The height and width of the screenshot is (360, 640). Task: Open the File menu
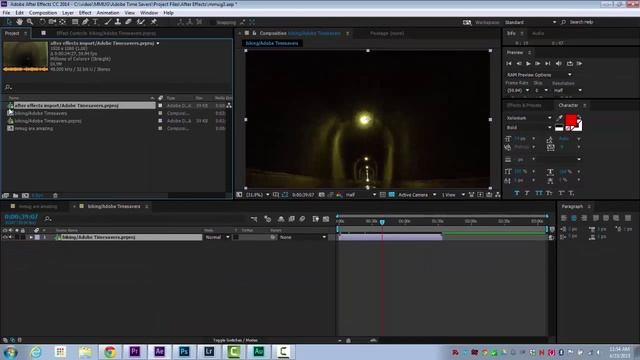tap(6, 13)
